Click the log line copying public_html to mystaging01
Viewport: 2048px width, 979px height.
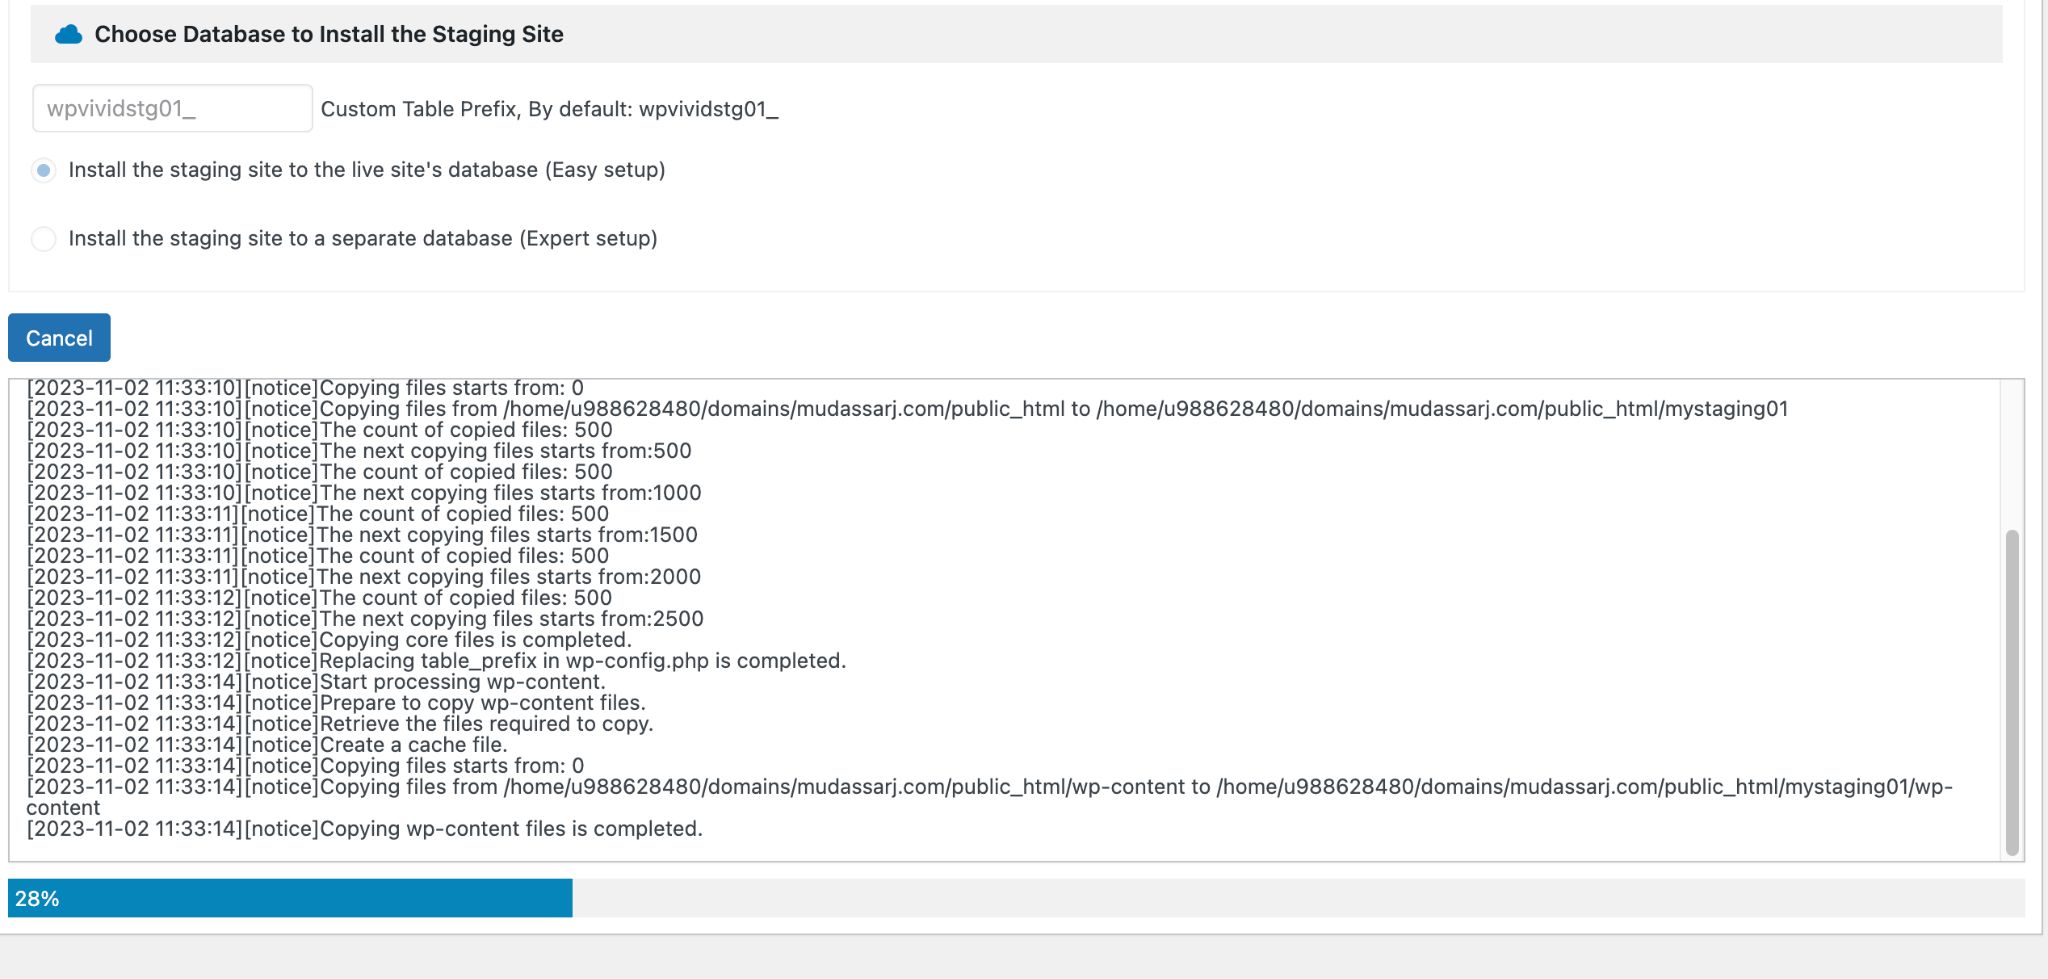[907, 409]
